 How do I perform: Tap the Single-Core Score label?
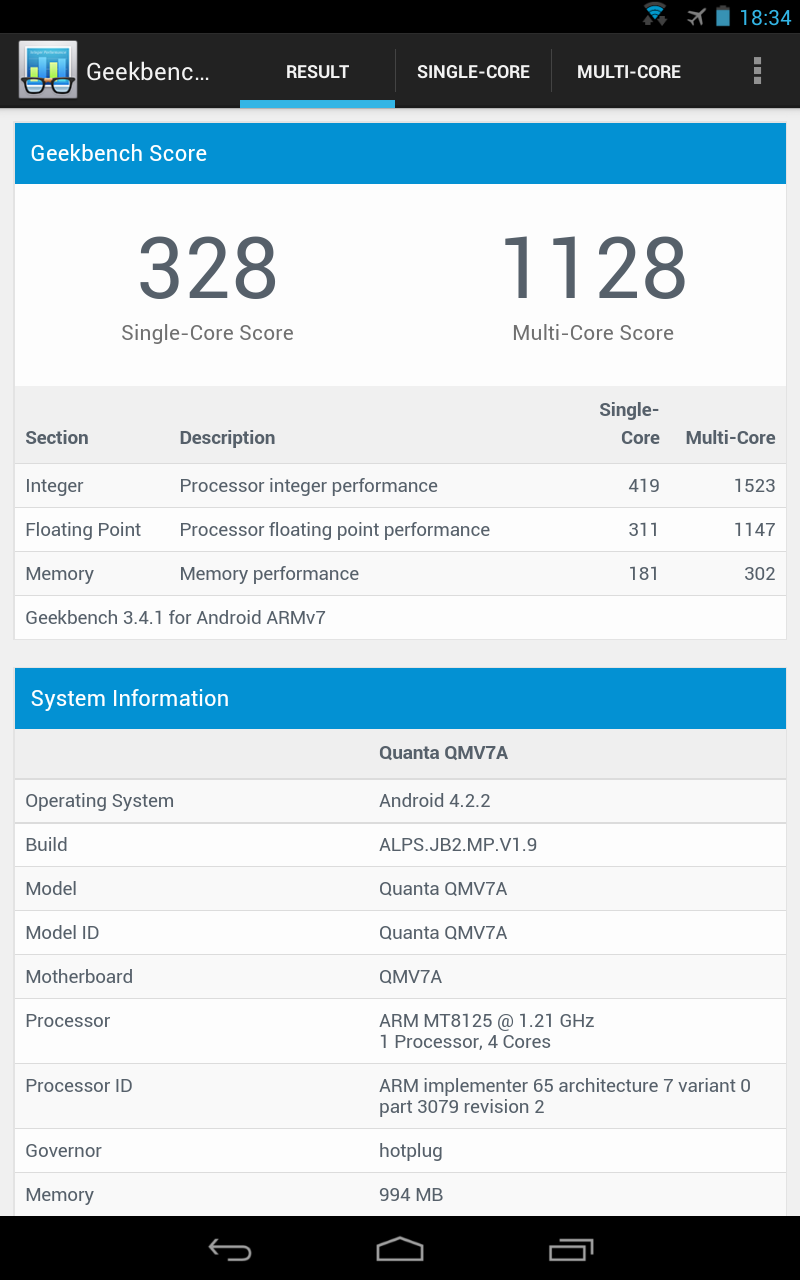207,333
